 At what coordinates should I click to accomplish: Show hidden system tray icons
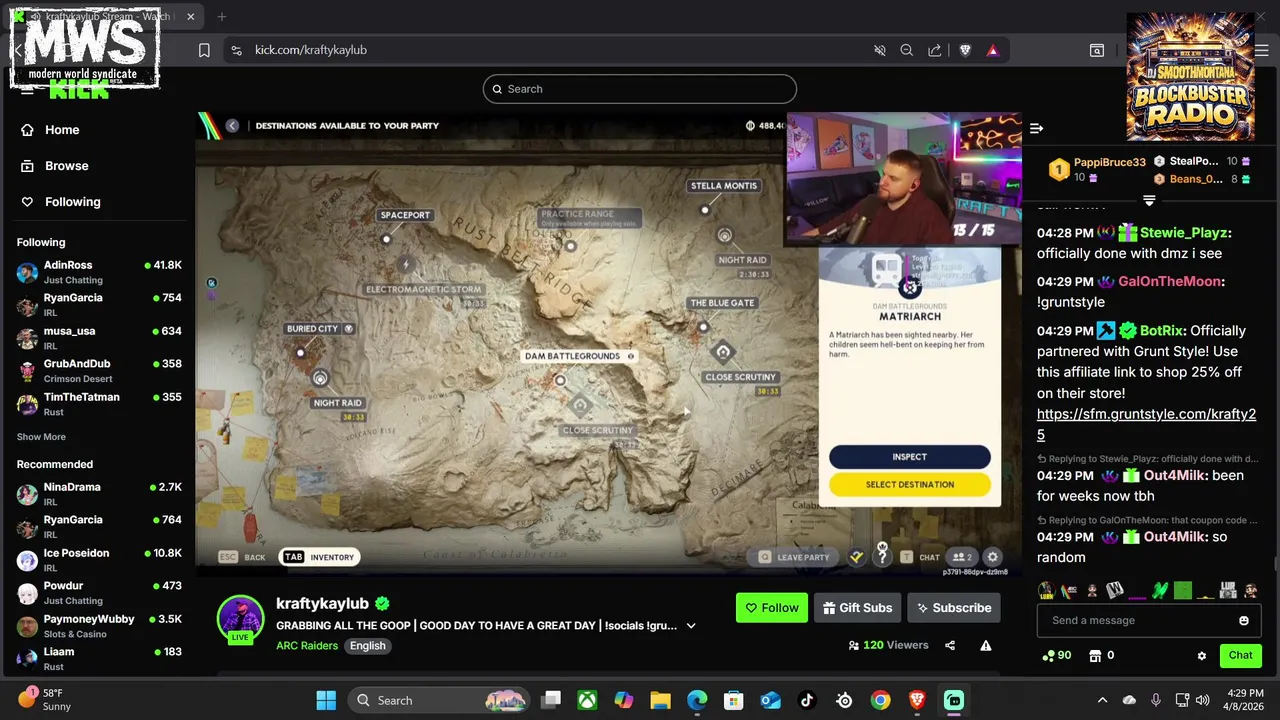1102,700
